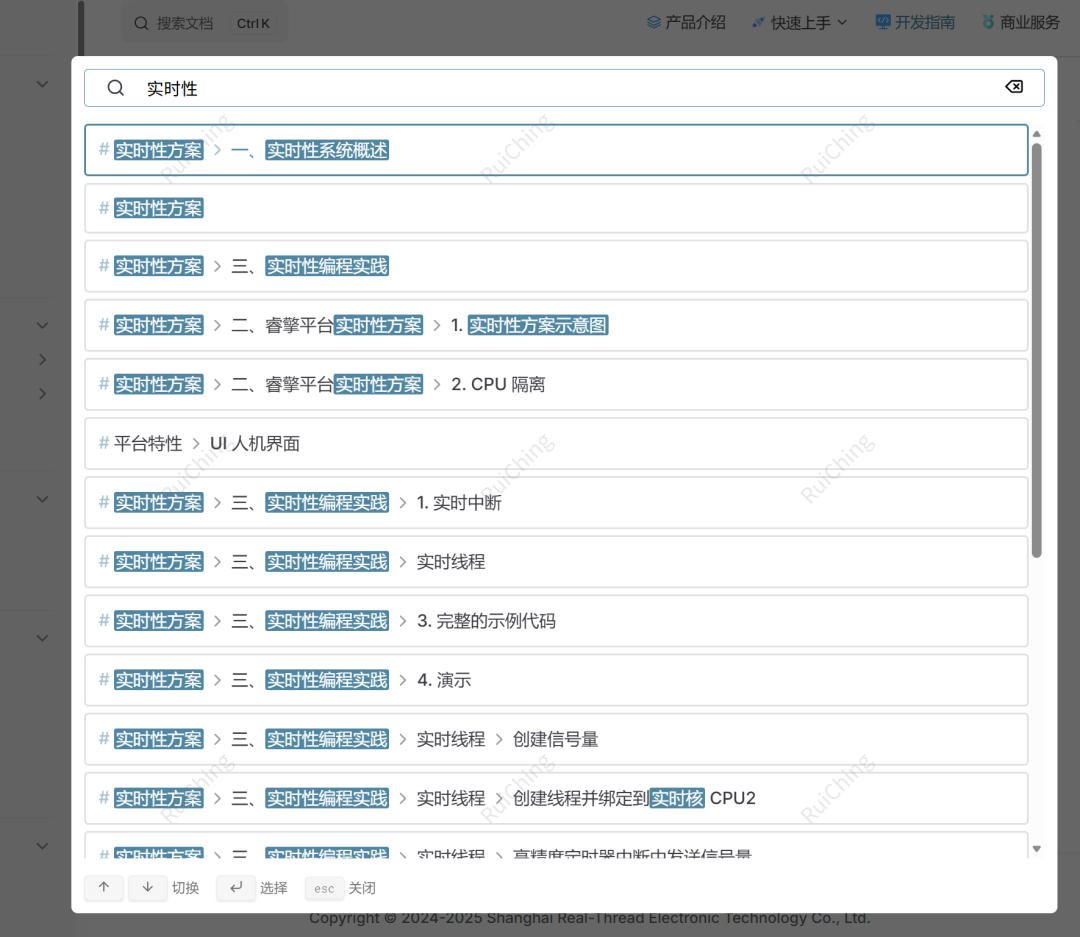Click the results list scroll-up arrow
1080x937 pixels.
click(1037, 134)
